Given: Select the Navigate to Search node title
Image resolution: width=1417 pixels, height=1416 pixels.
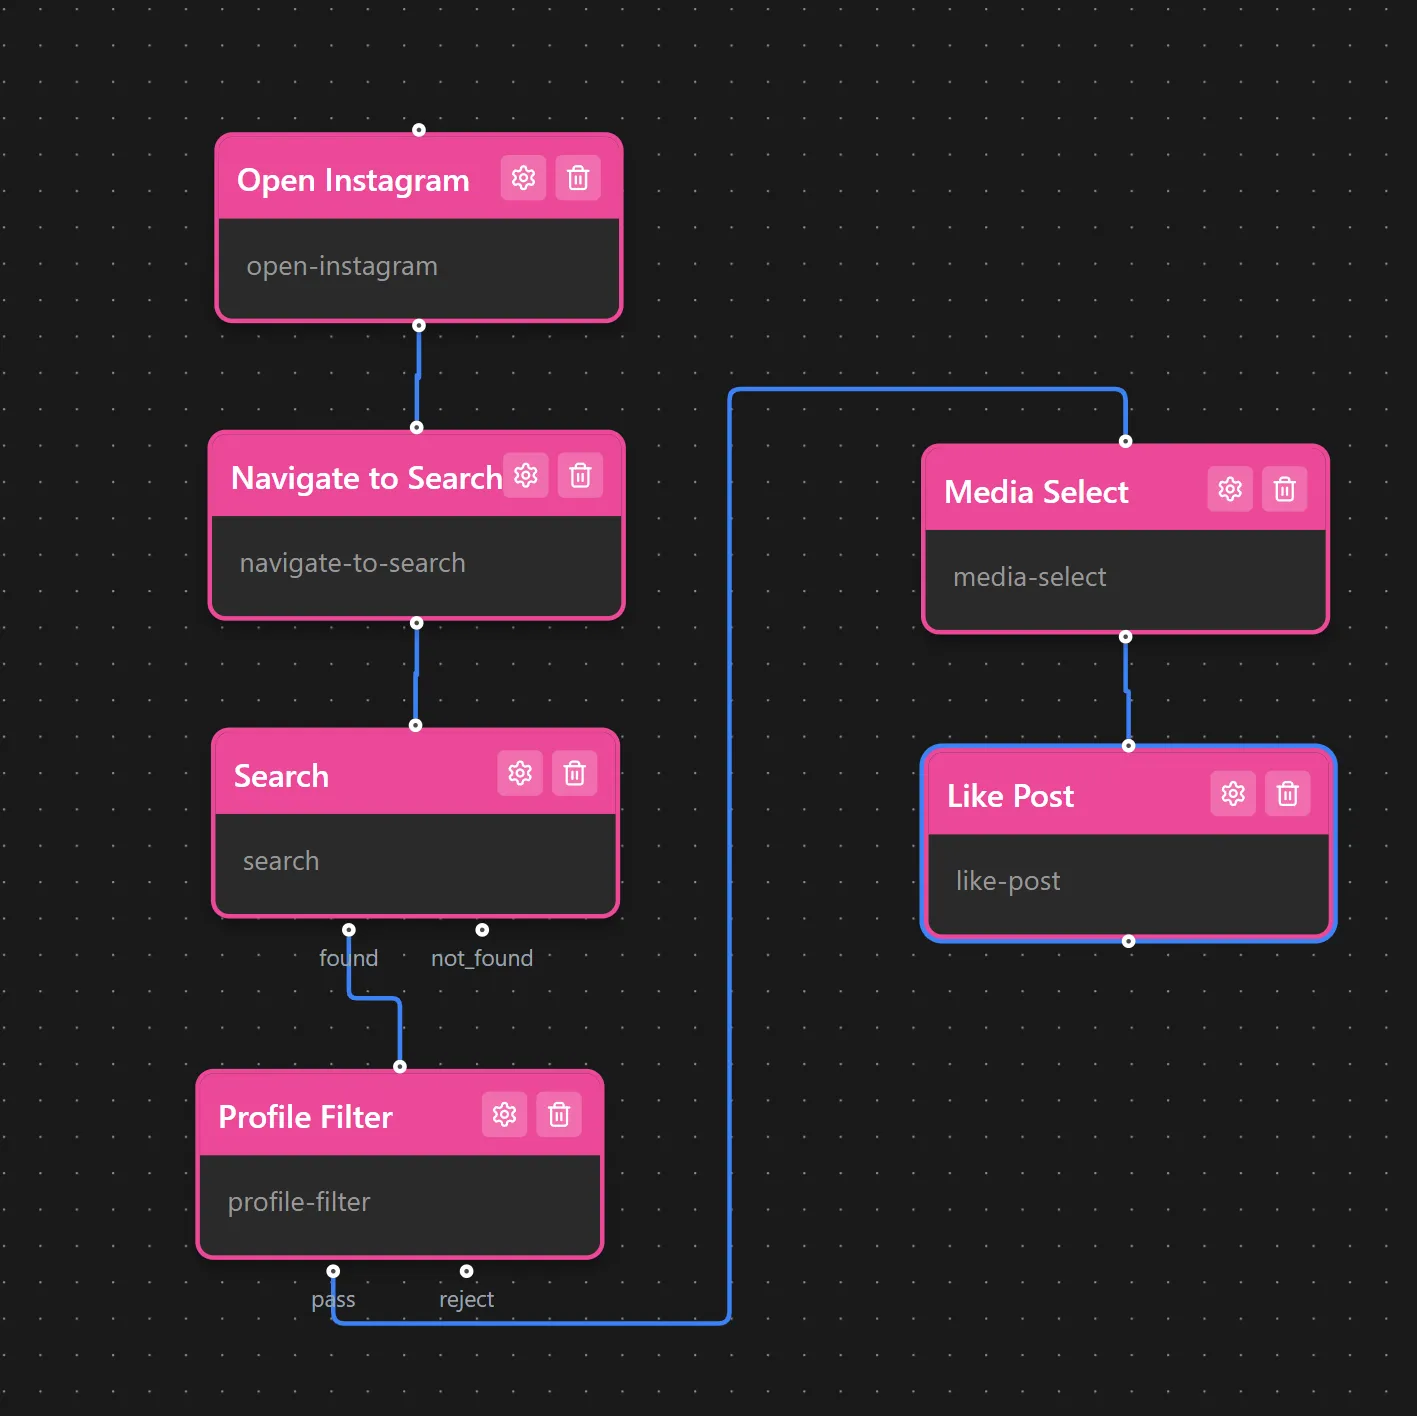Looking at the screenshot, I should (x=366, y=478).
